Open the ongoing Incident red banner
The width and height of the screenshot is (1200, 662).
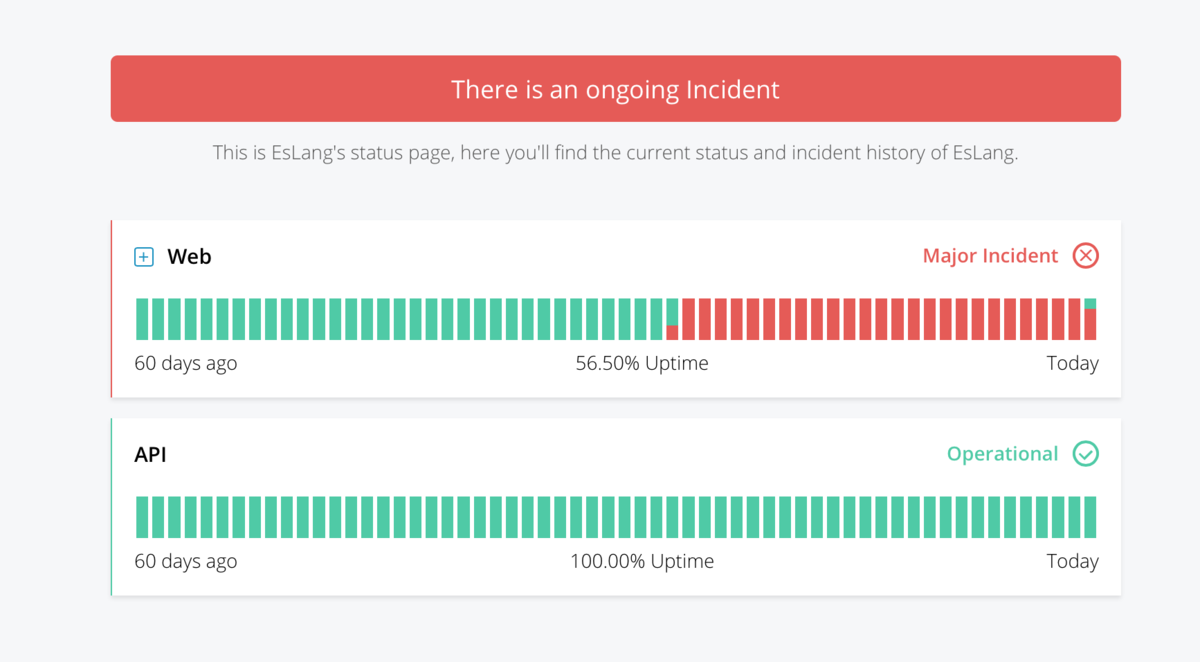[x=615, y=89]
